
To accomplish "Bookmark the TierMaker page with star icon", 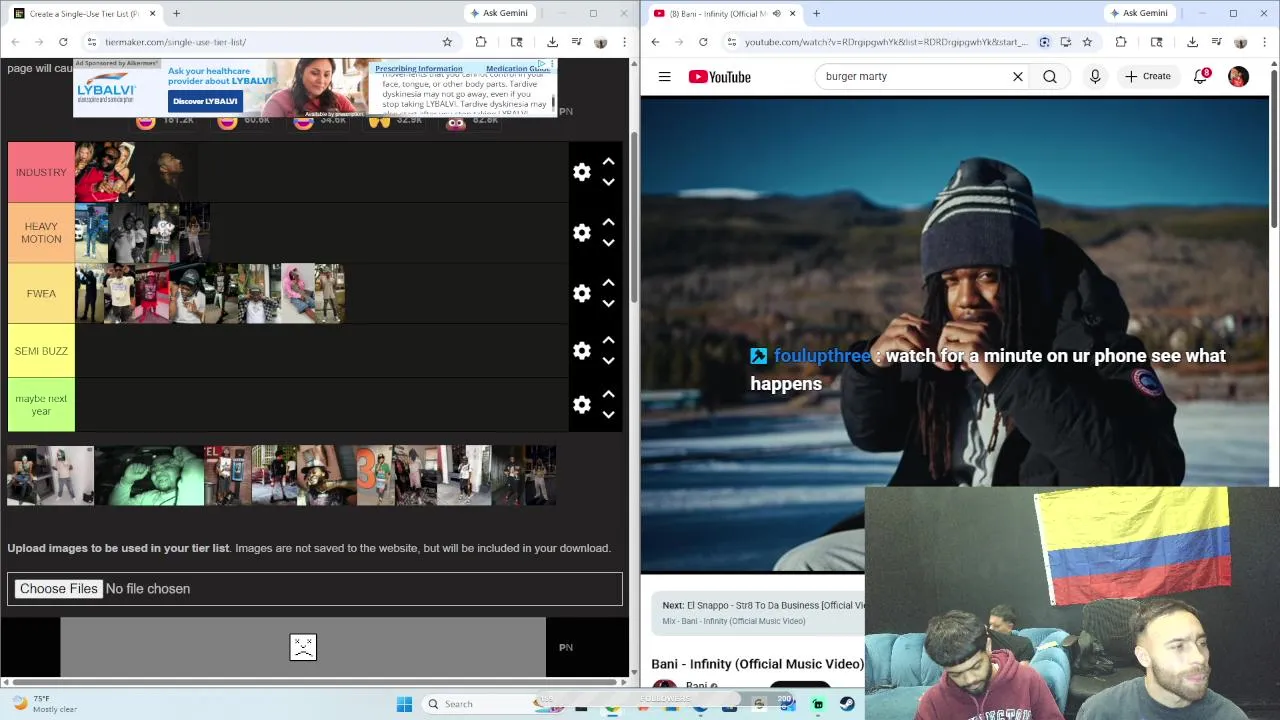I will pos(447,42).
